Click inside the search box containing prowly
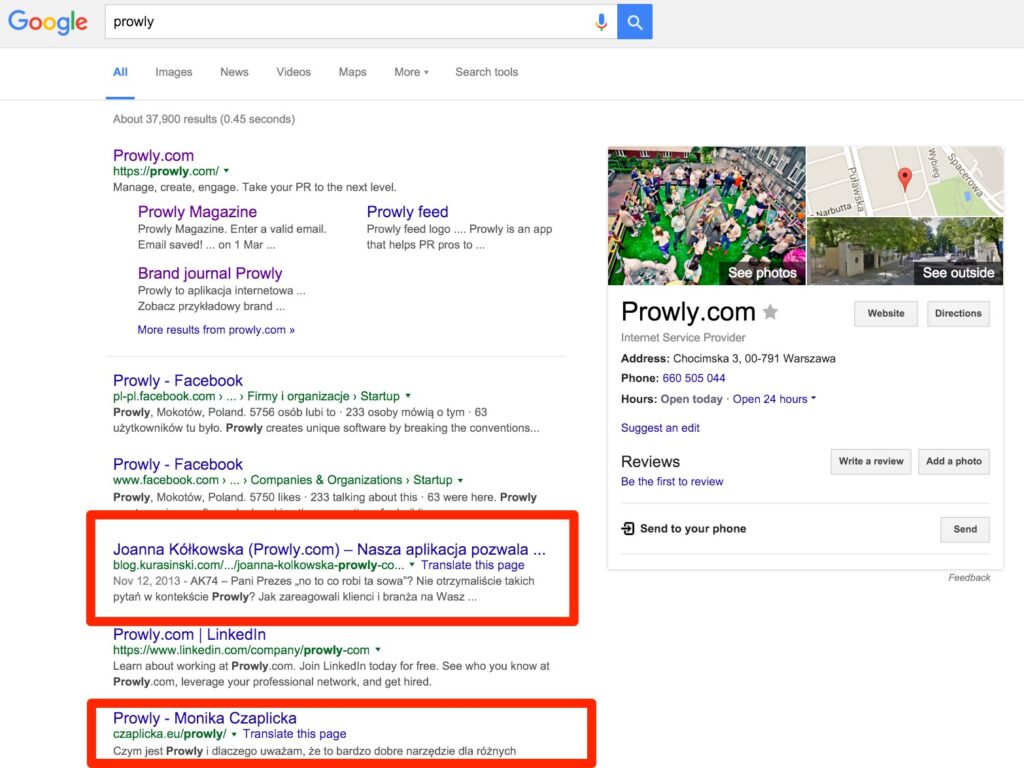 (350, 22)
